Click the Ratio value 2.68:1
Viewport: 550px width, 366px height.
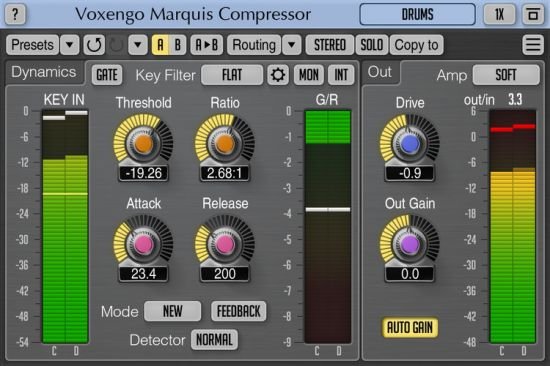[224, 173]
